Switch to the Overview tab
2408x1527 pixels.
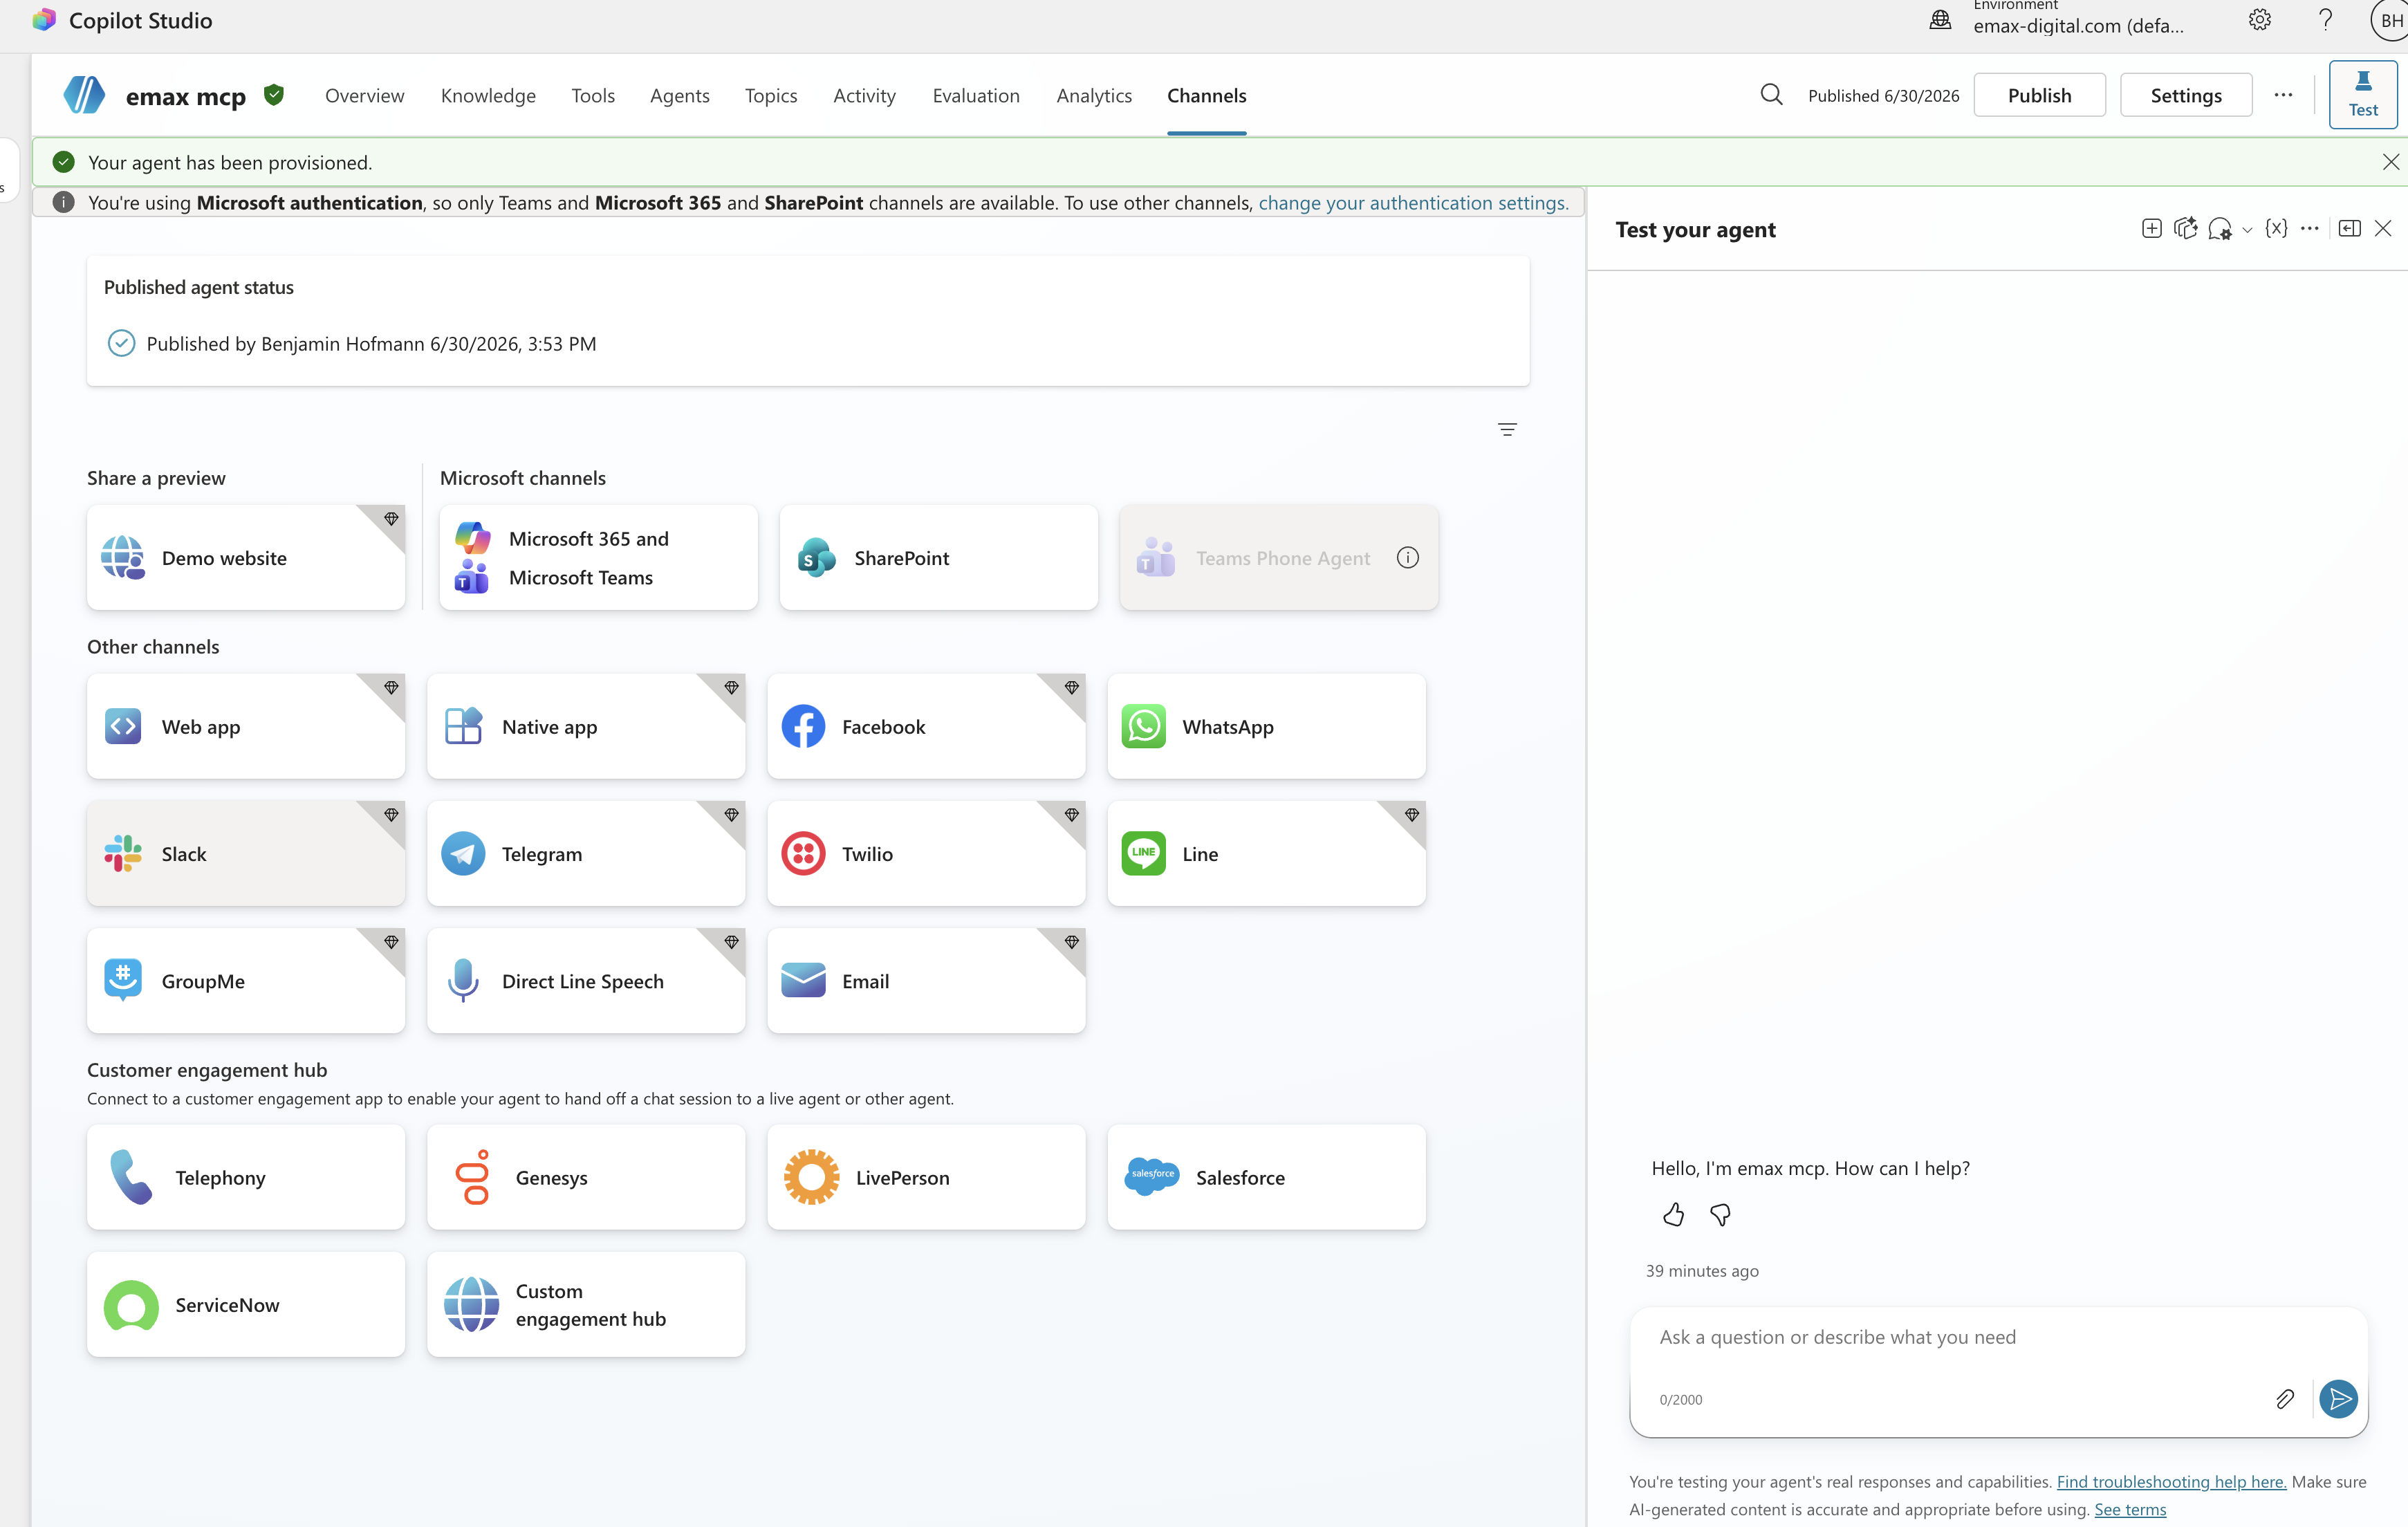[364, 95]
